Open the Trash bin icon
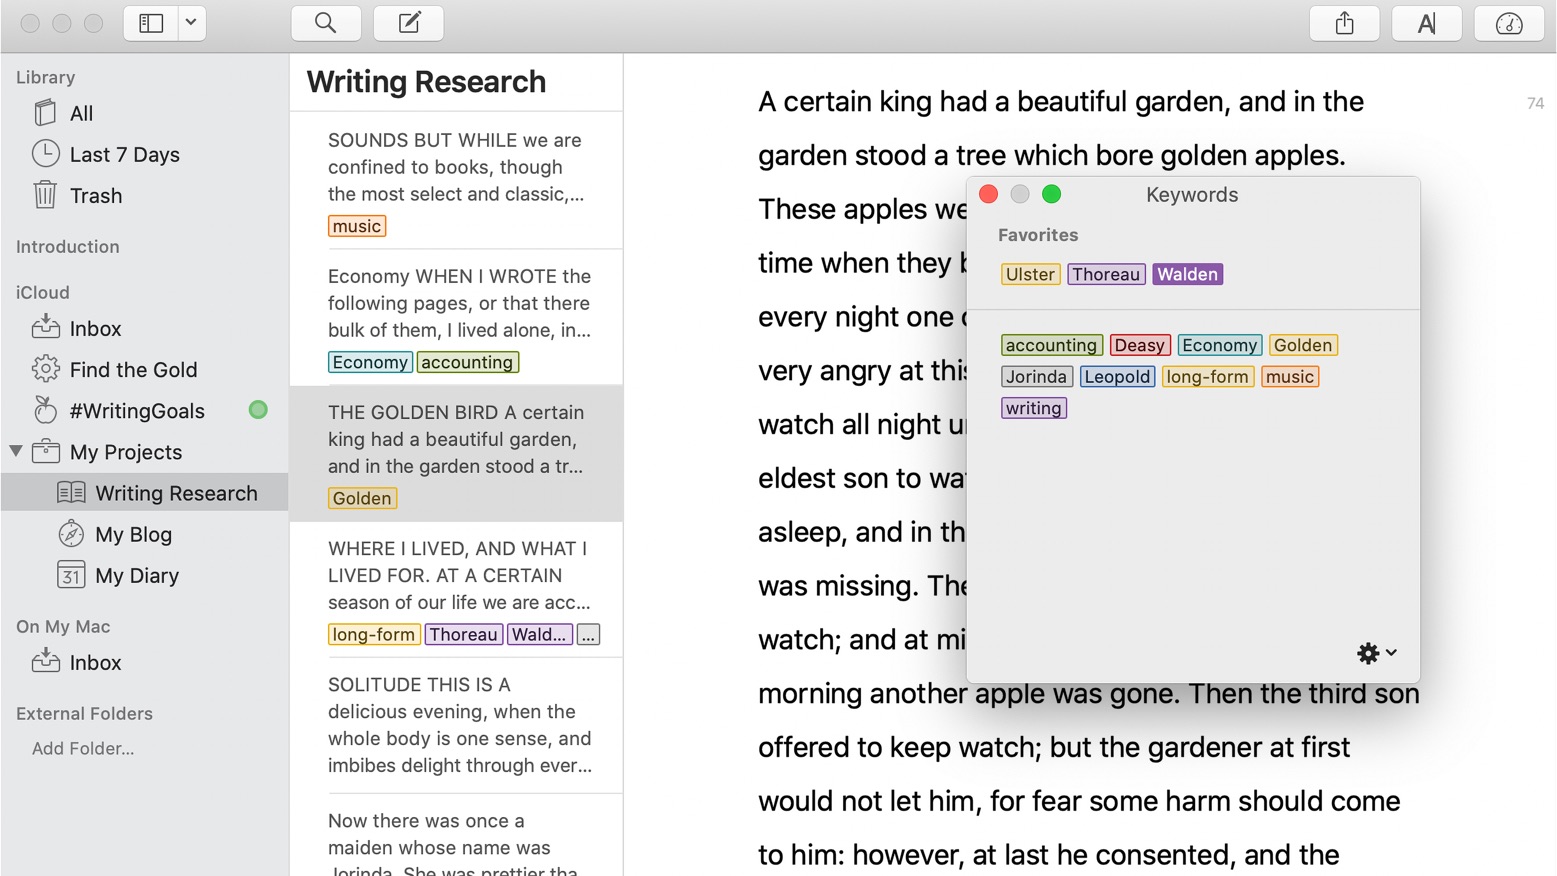 point(45,195)
